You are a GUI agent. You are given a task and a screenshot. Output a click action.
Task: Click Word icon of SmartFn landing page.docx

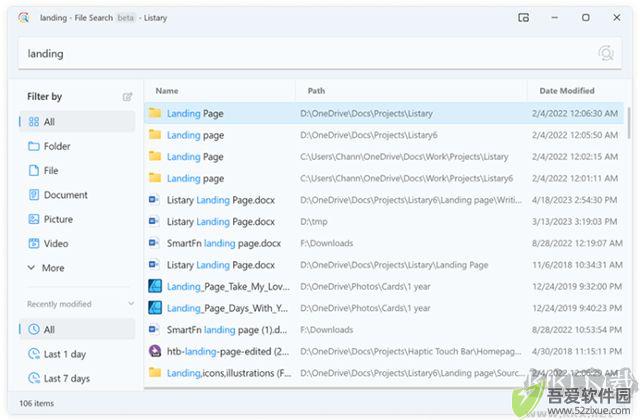[154, 243]
